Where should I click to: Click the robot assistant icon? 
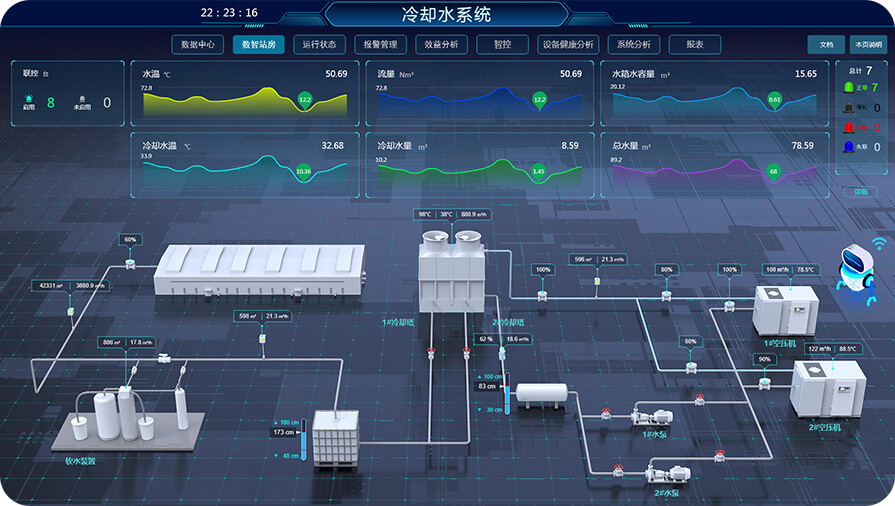[x=856, y=268]
